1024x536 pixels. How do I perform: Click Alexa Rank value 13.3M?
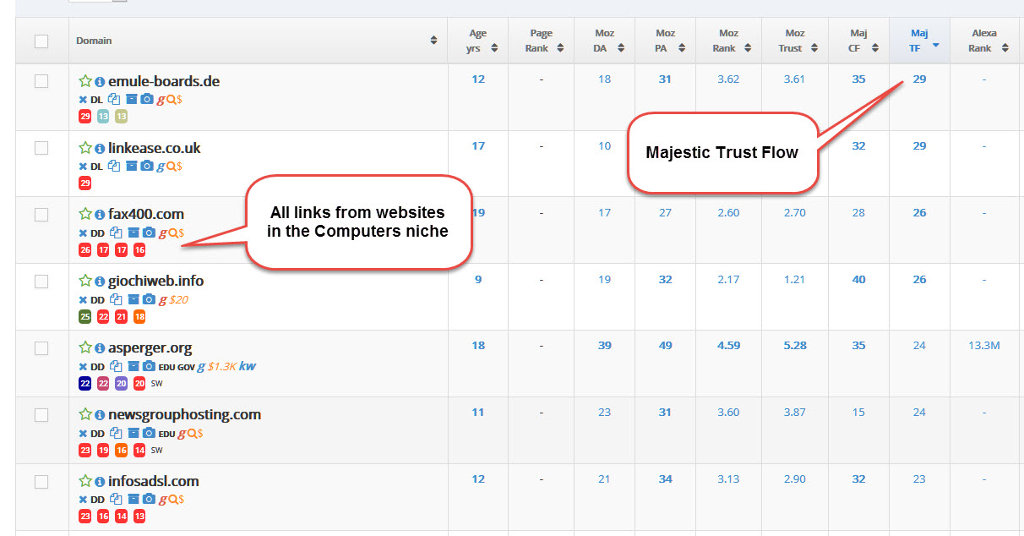pyautogui.click(x=984, y=345)
